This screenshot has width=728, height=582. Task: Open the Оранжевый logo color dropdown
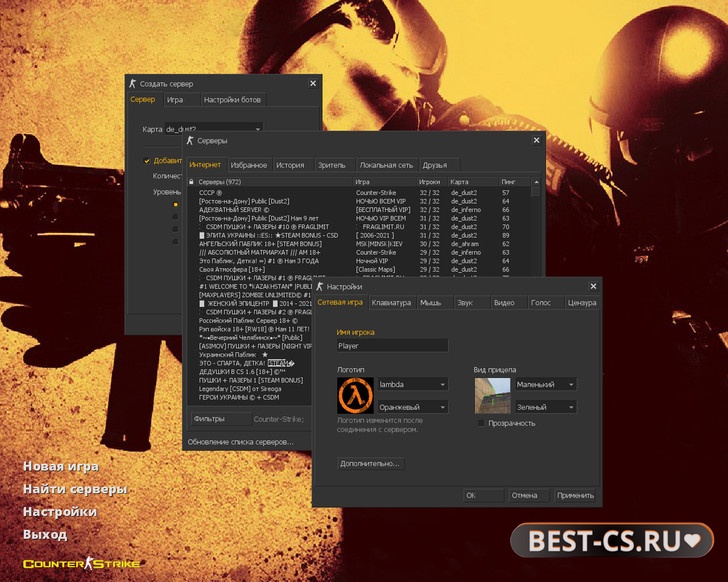(x=413, y=407)
